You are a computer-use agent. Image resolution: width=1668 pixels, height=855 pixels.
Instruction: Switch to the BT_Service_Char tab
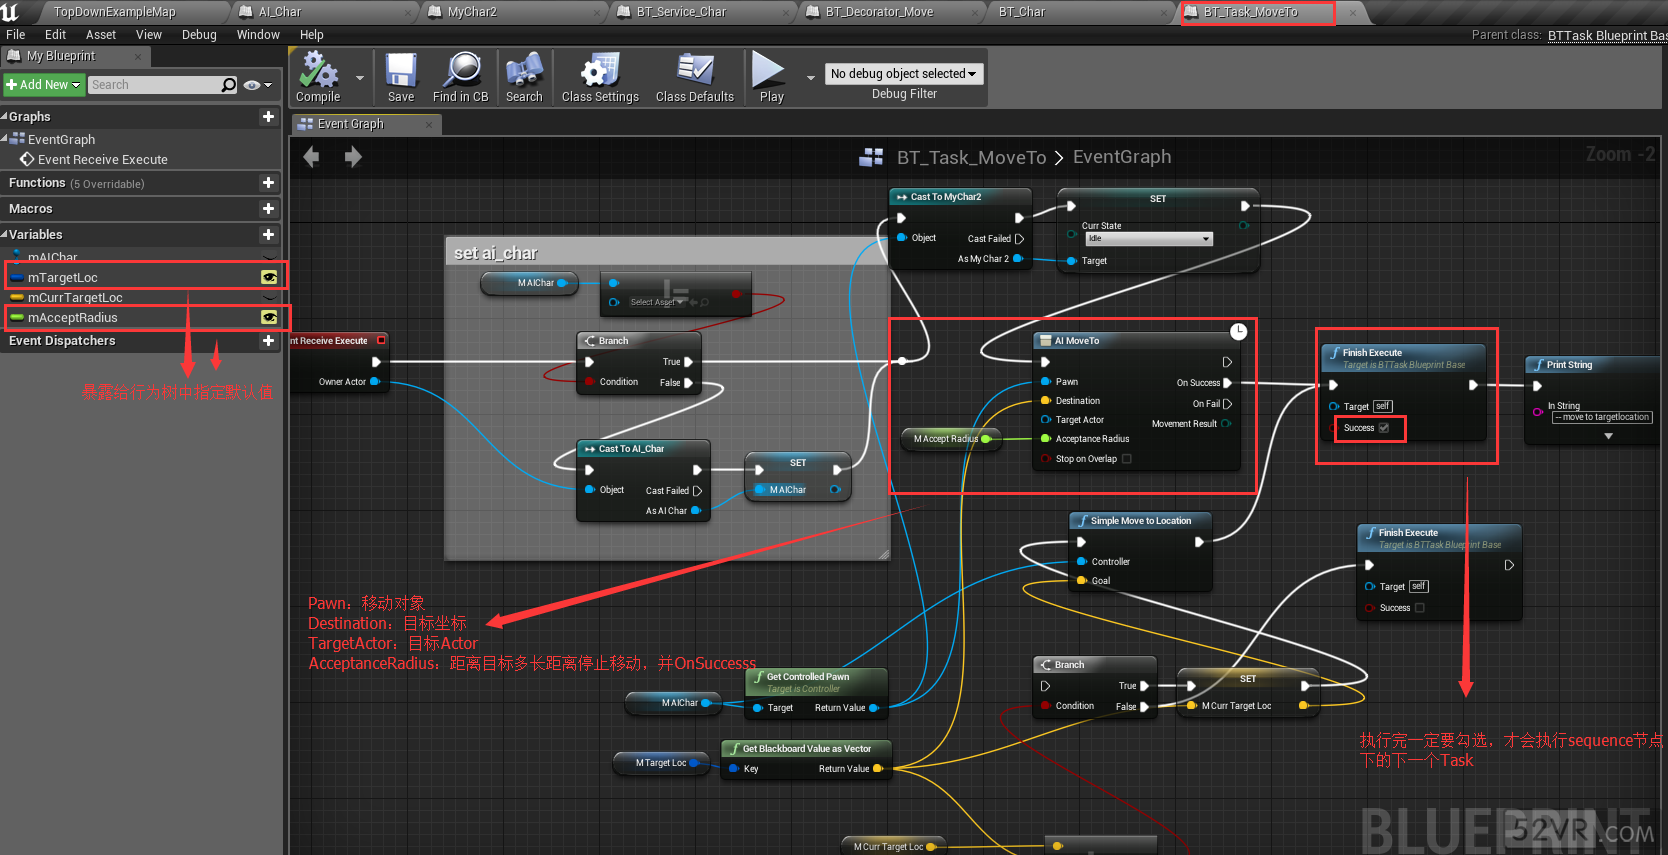pos(681,12)
